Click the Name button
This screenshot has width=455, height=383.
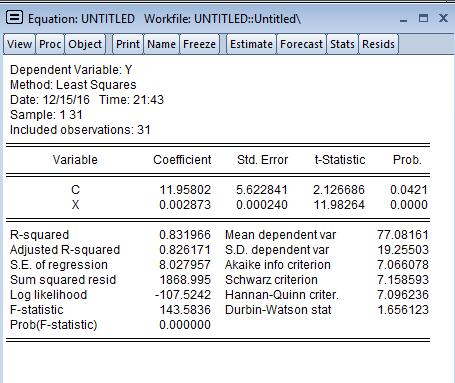point(161,44)
